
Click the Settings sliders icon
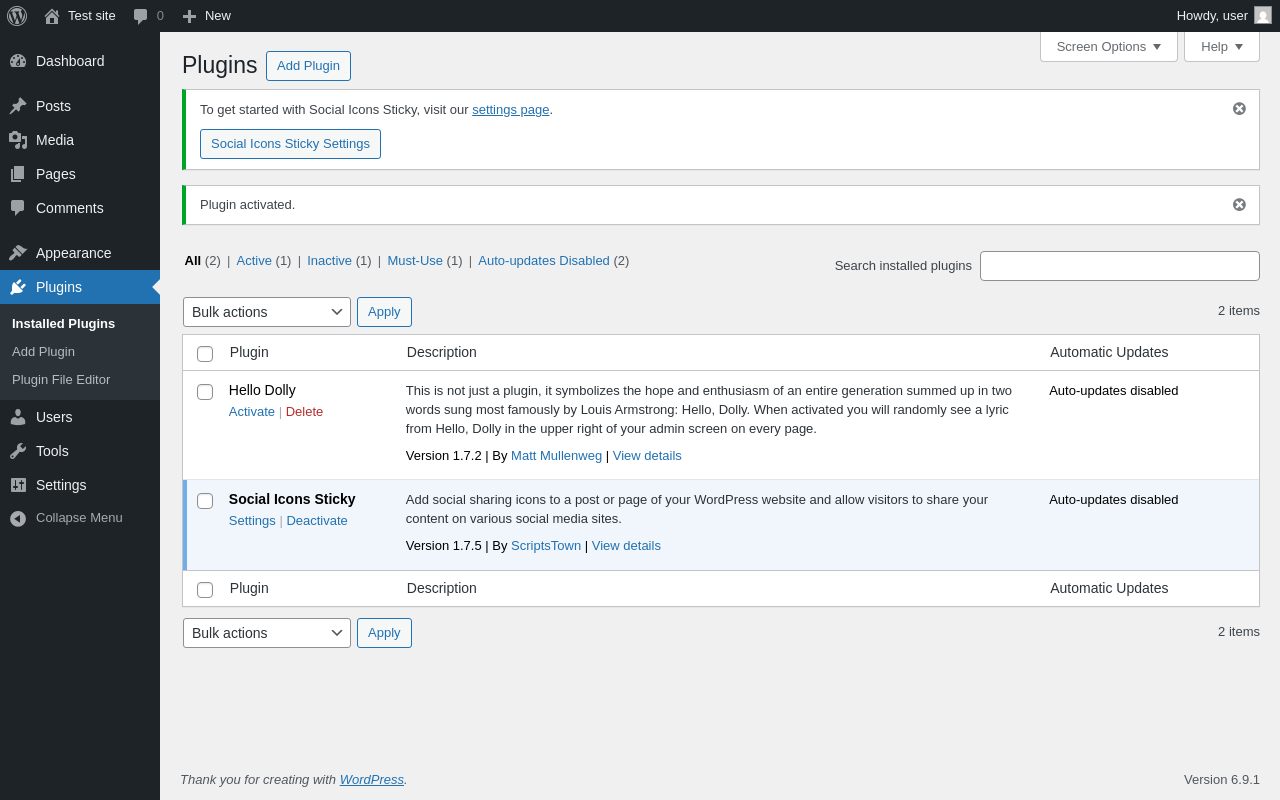pyautogui.click(x=18, y=485)
